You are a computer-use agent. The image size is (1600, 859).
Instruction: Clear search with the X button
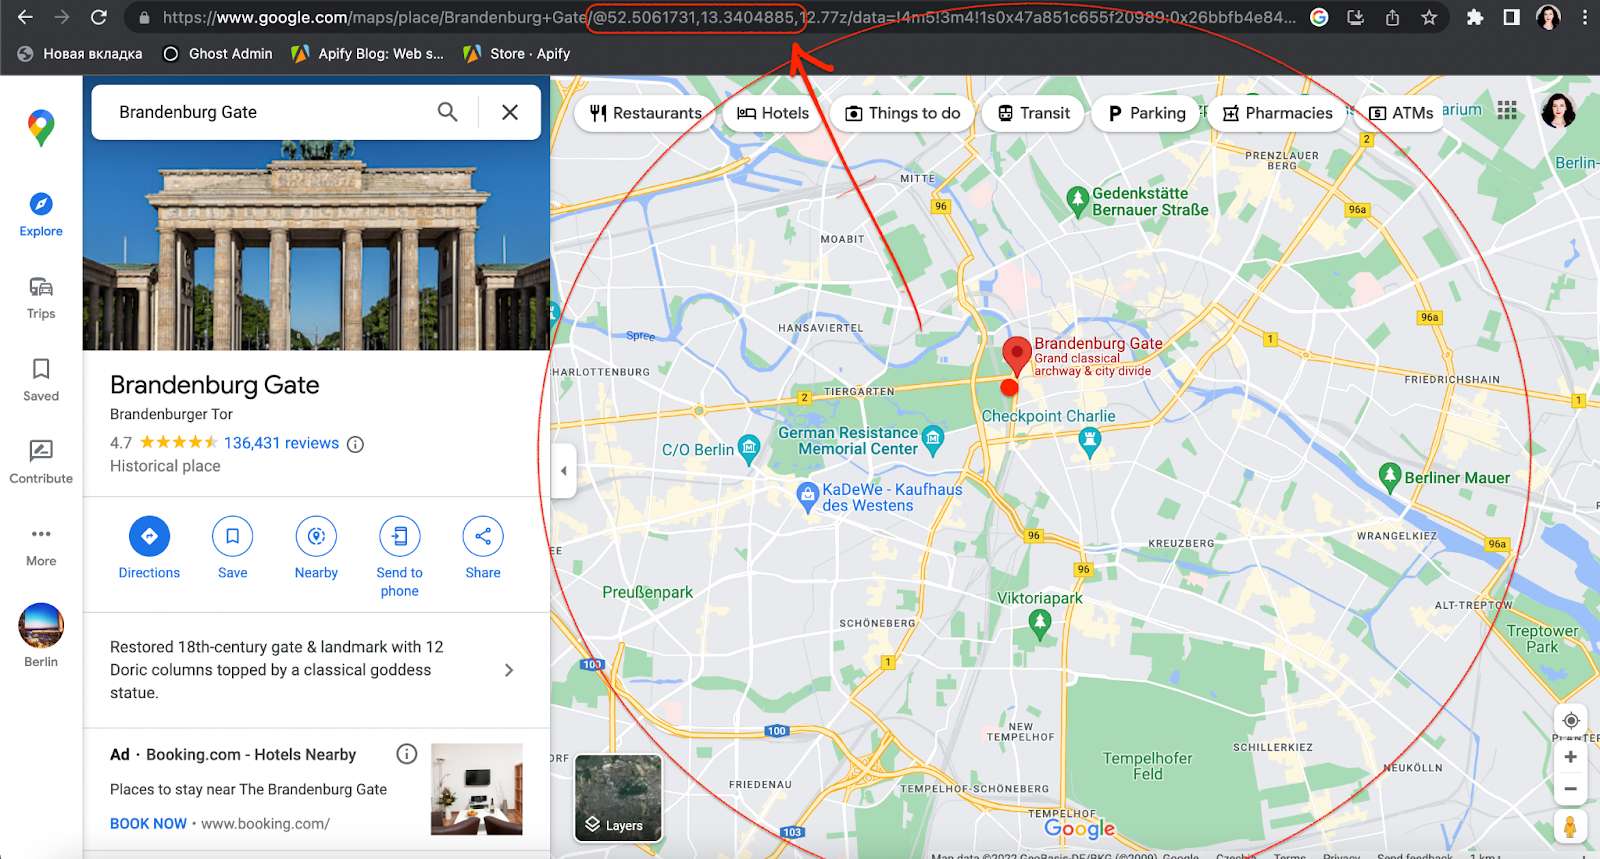[x=510, y=112]
